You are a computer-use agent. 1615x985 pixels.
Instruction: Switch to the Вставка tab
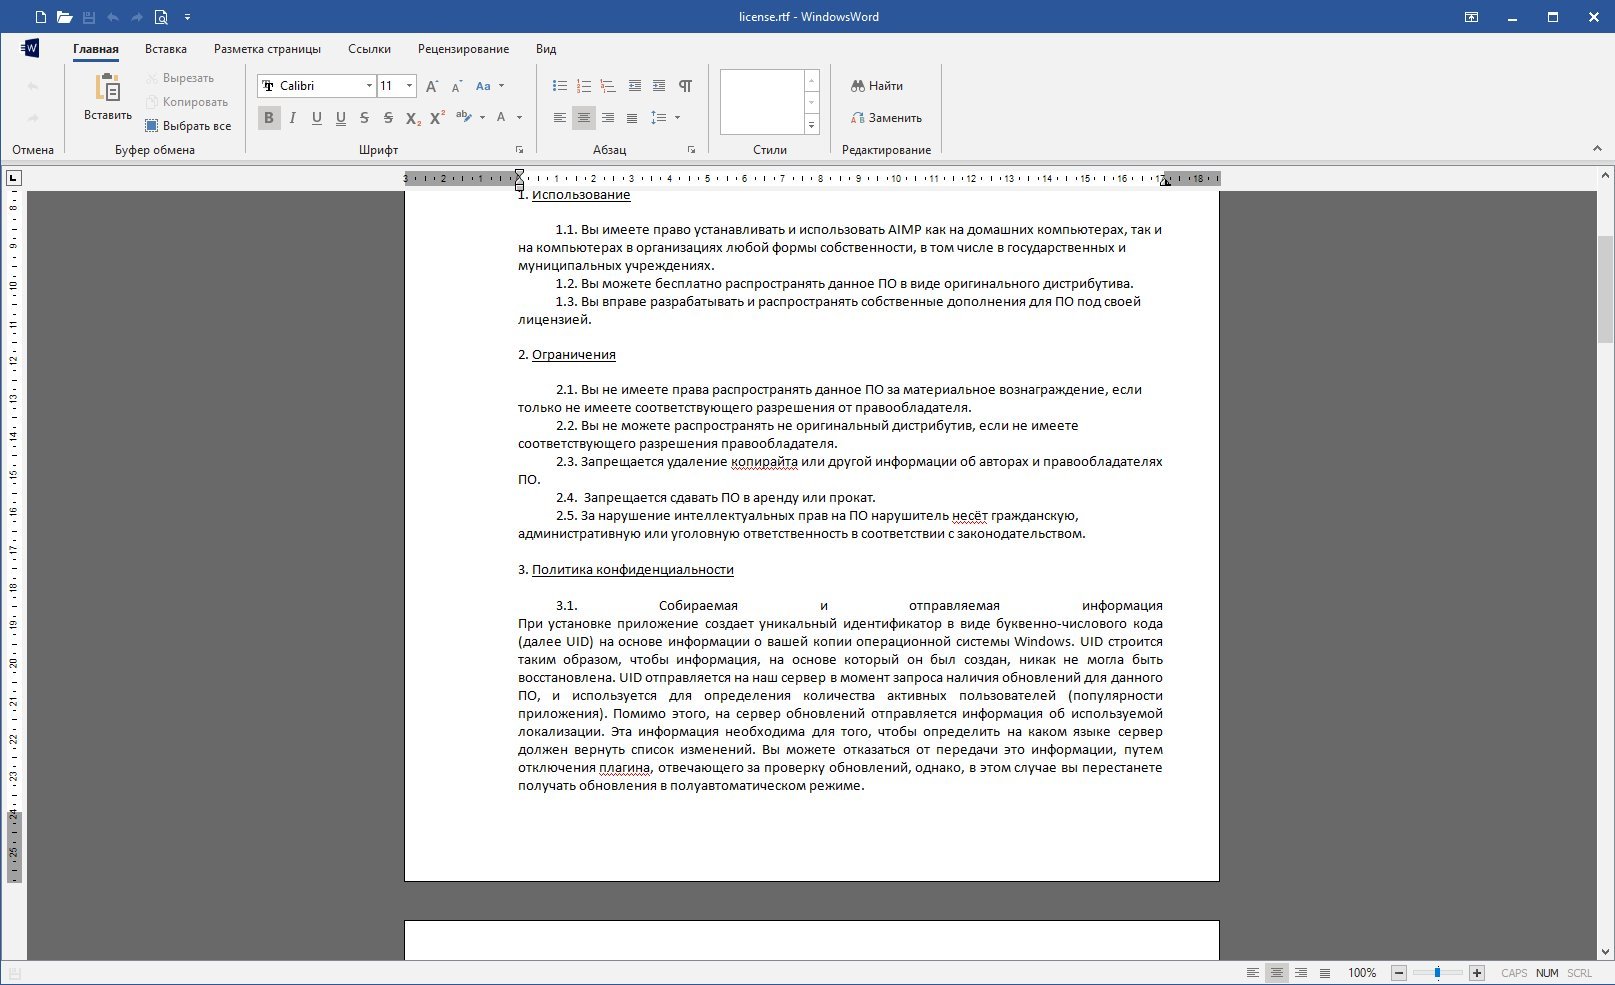(x=165, y=49)
